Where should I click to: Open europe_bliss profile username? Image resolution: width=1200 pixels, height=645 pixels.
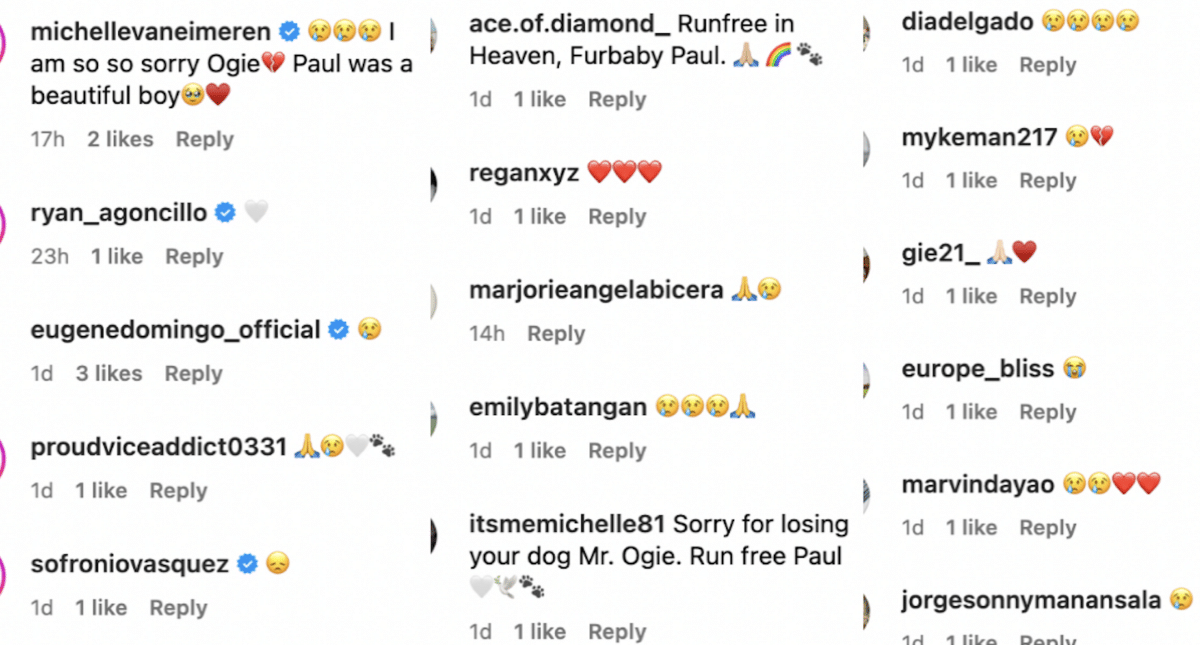(978, 369)
